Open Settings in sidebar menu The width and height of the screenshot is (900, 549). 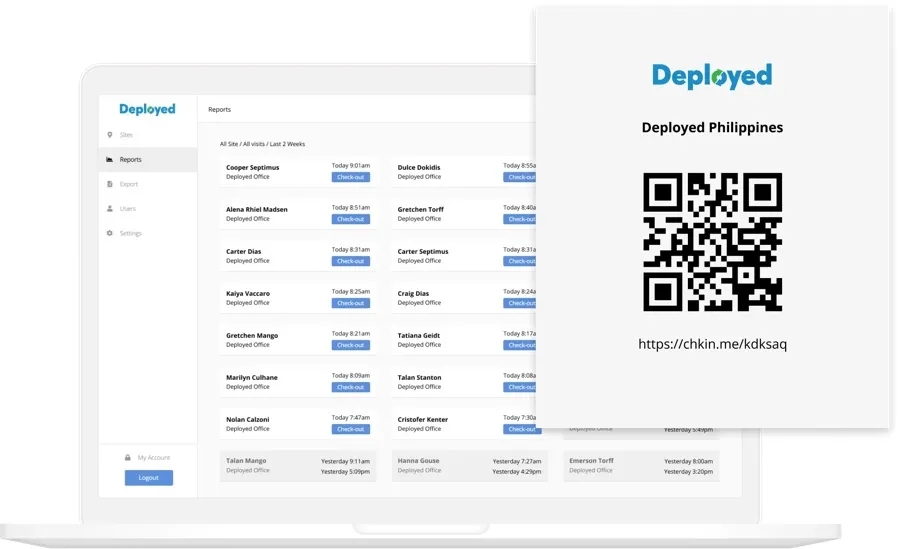(x=148, y=233)
